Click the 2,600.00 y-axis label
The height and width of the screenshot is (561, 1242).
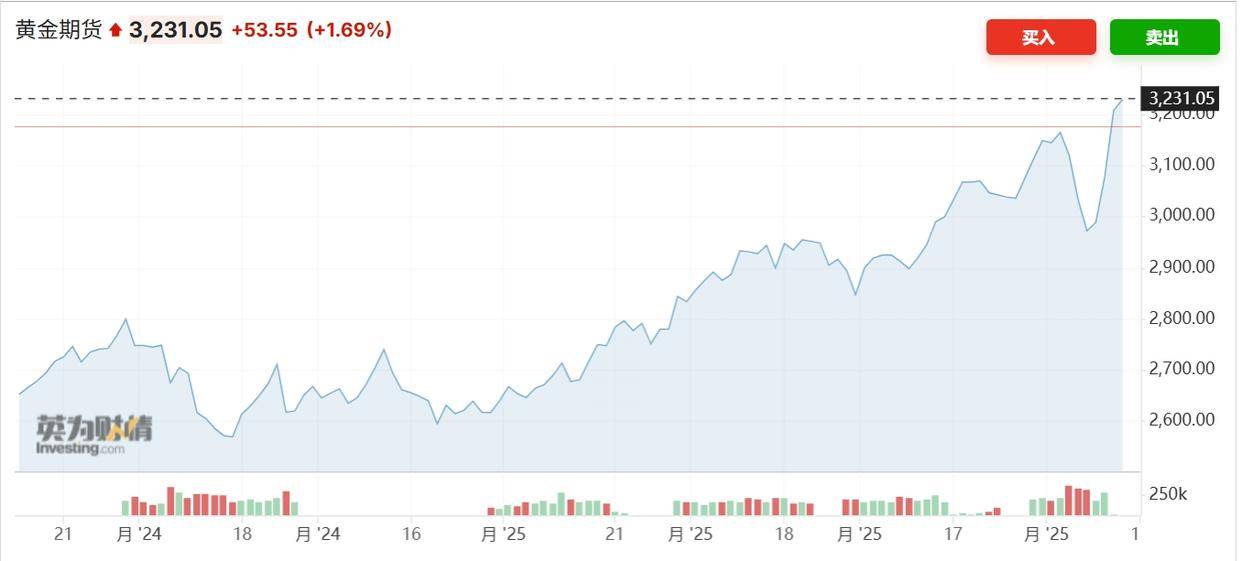click(x=1182, y=420)
